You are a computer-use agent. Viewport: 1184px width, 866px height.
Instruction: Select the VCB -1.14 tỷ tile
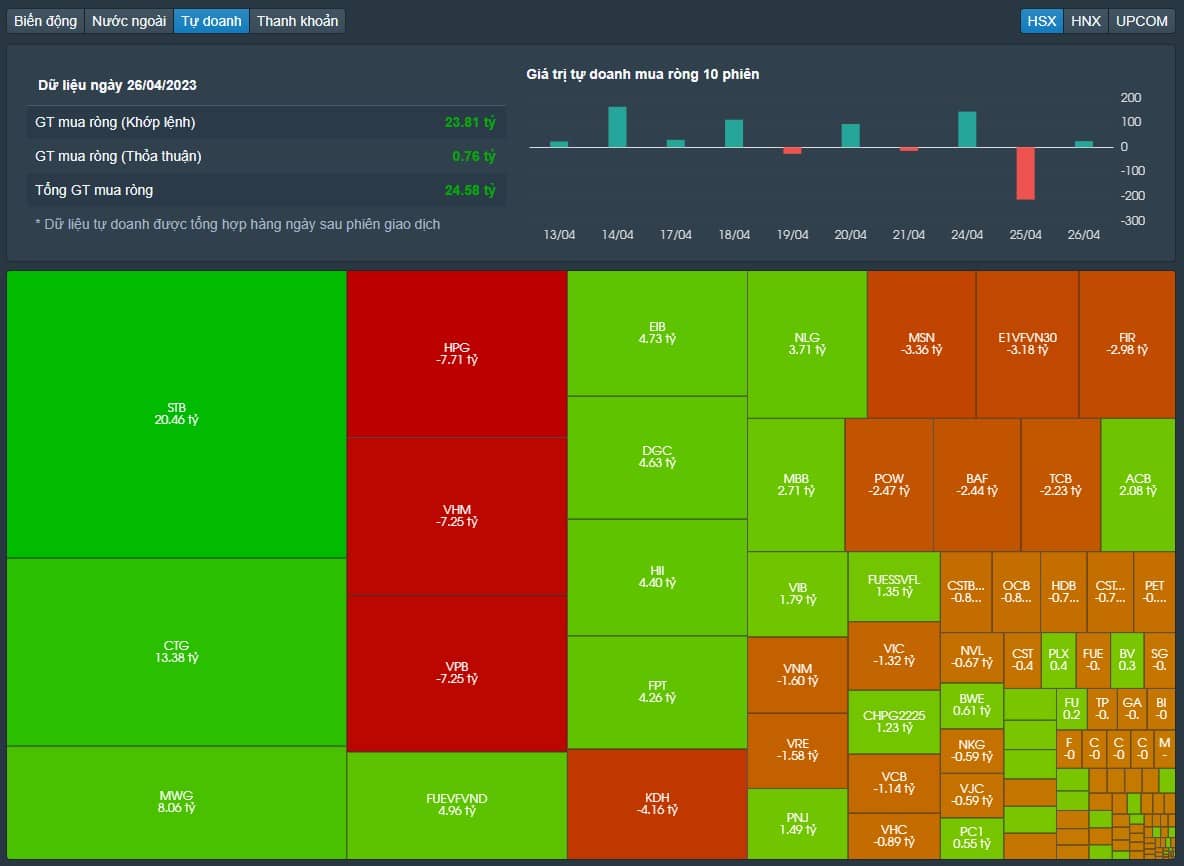coord(894,783)
